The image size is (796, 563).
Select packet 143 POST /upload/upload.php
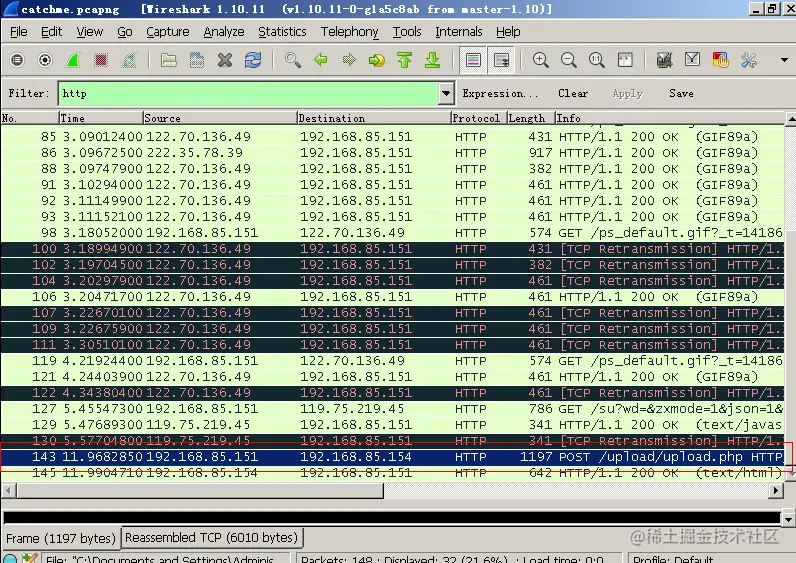pyautogui.click(x=393, y=457)
